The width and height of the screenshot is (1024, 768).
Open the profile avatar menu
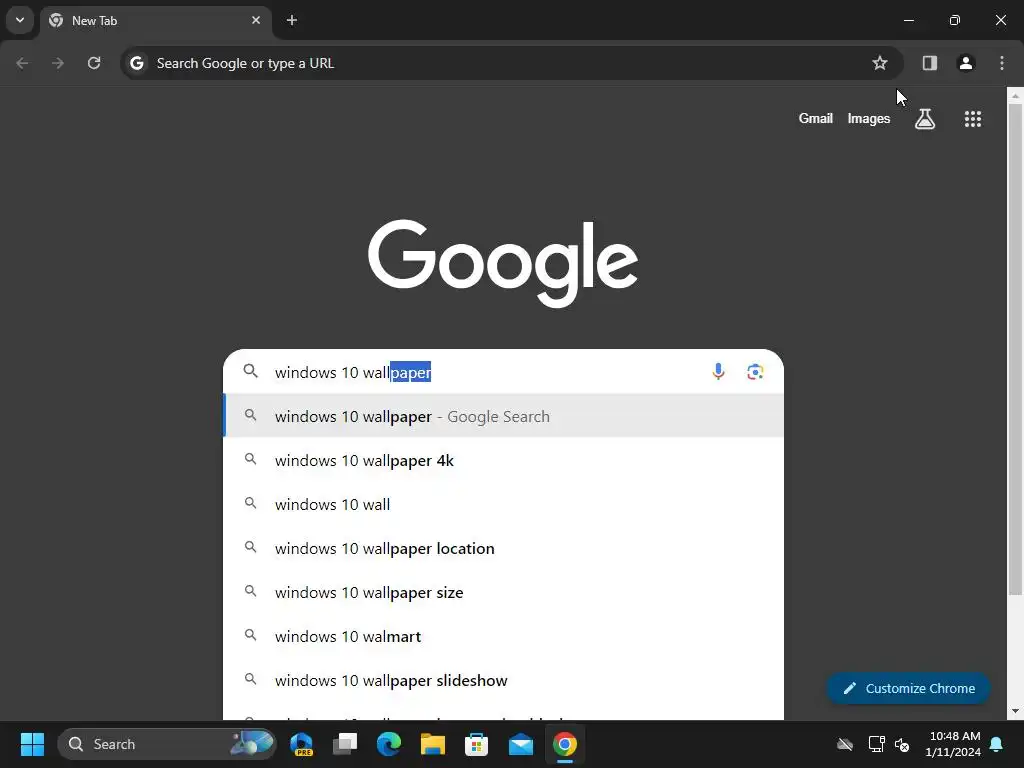coord(966,63)
